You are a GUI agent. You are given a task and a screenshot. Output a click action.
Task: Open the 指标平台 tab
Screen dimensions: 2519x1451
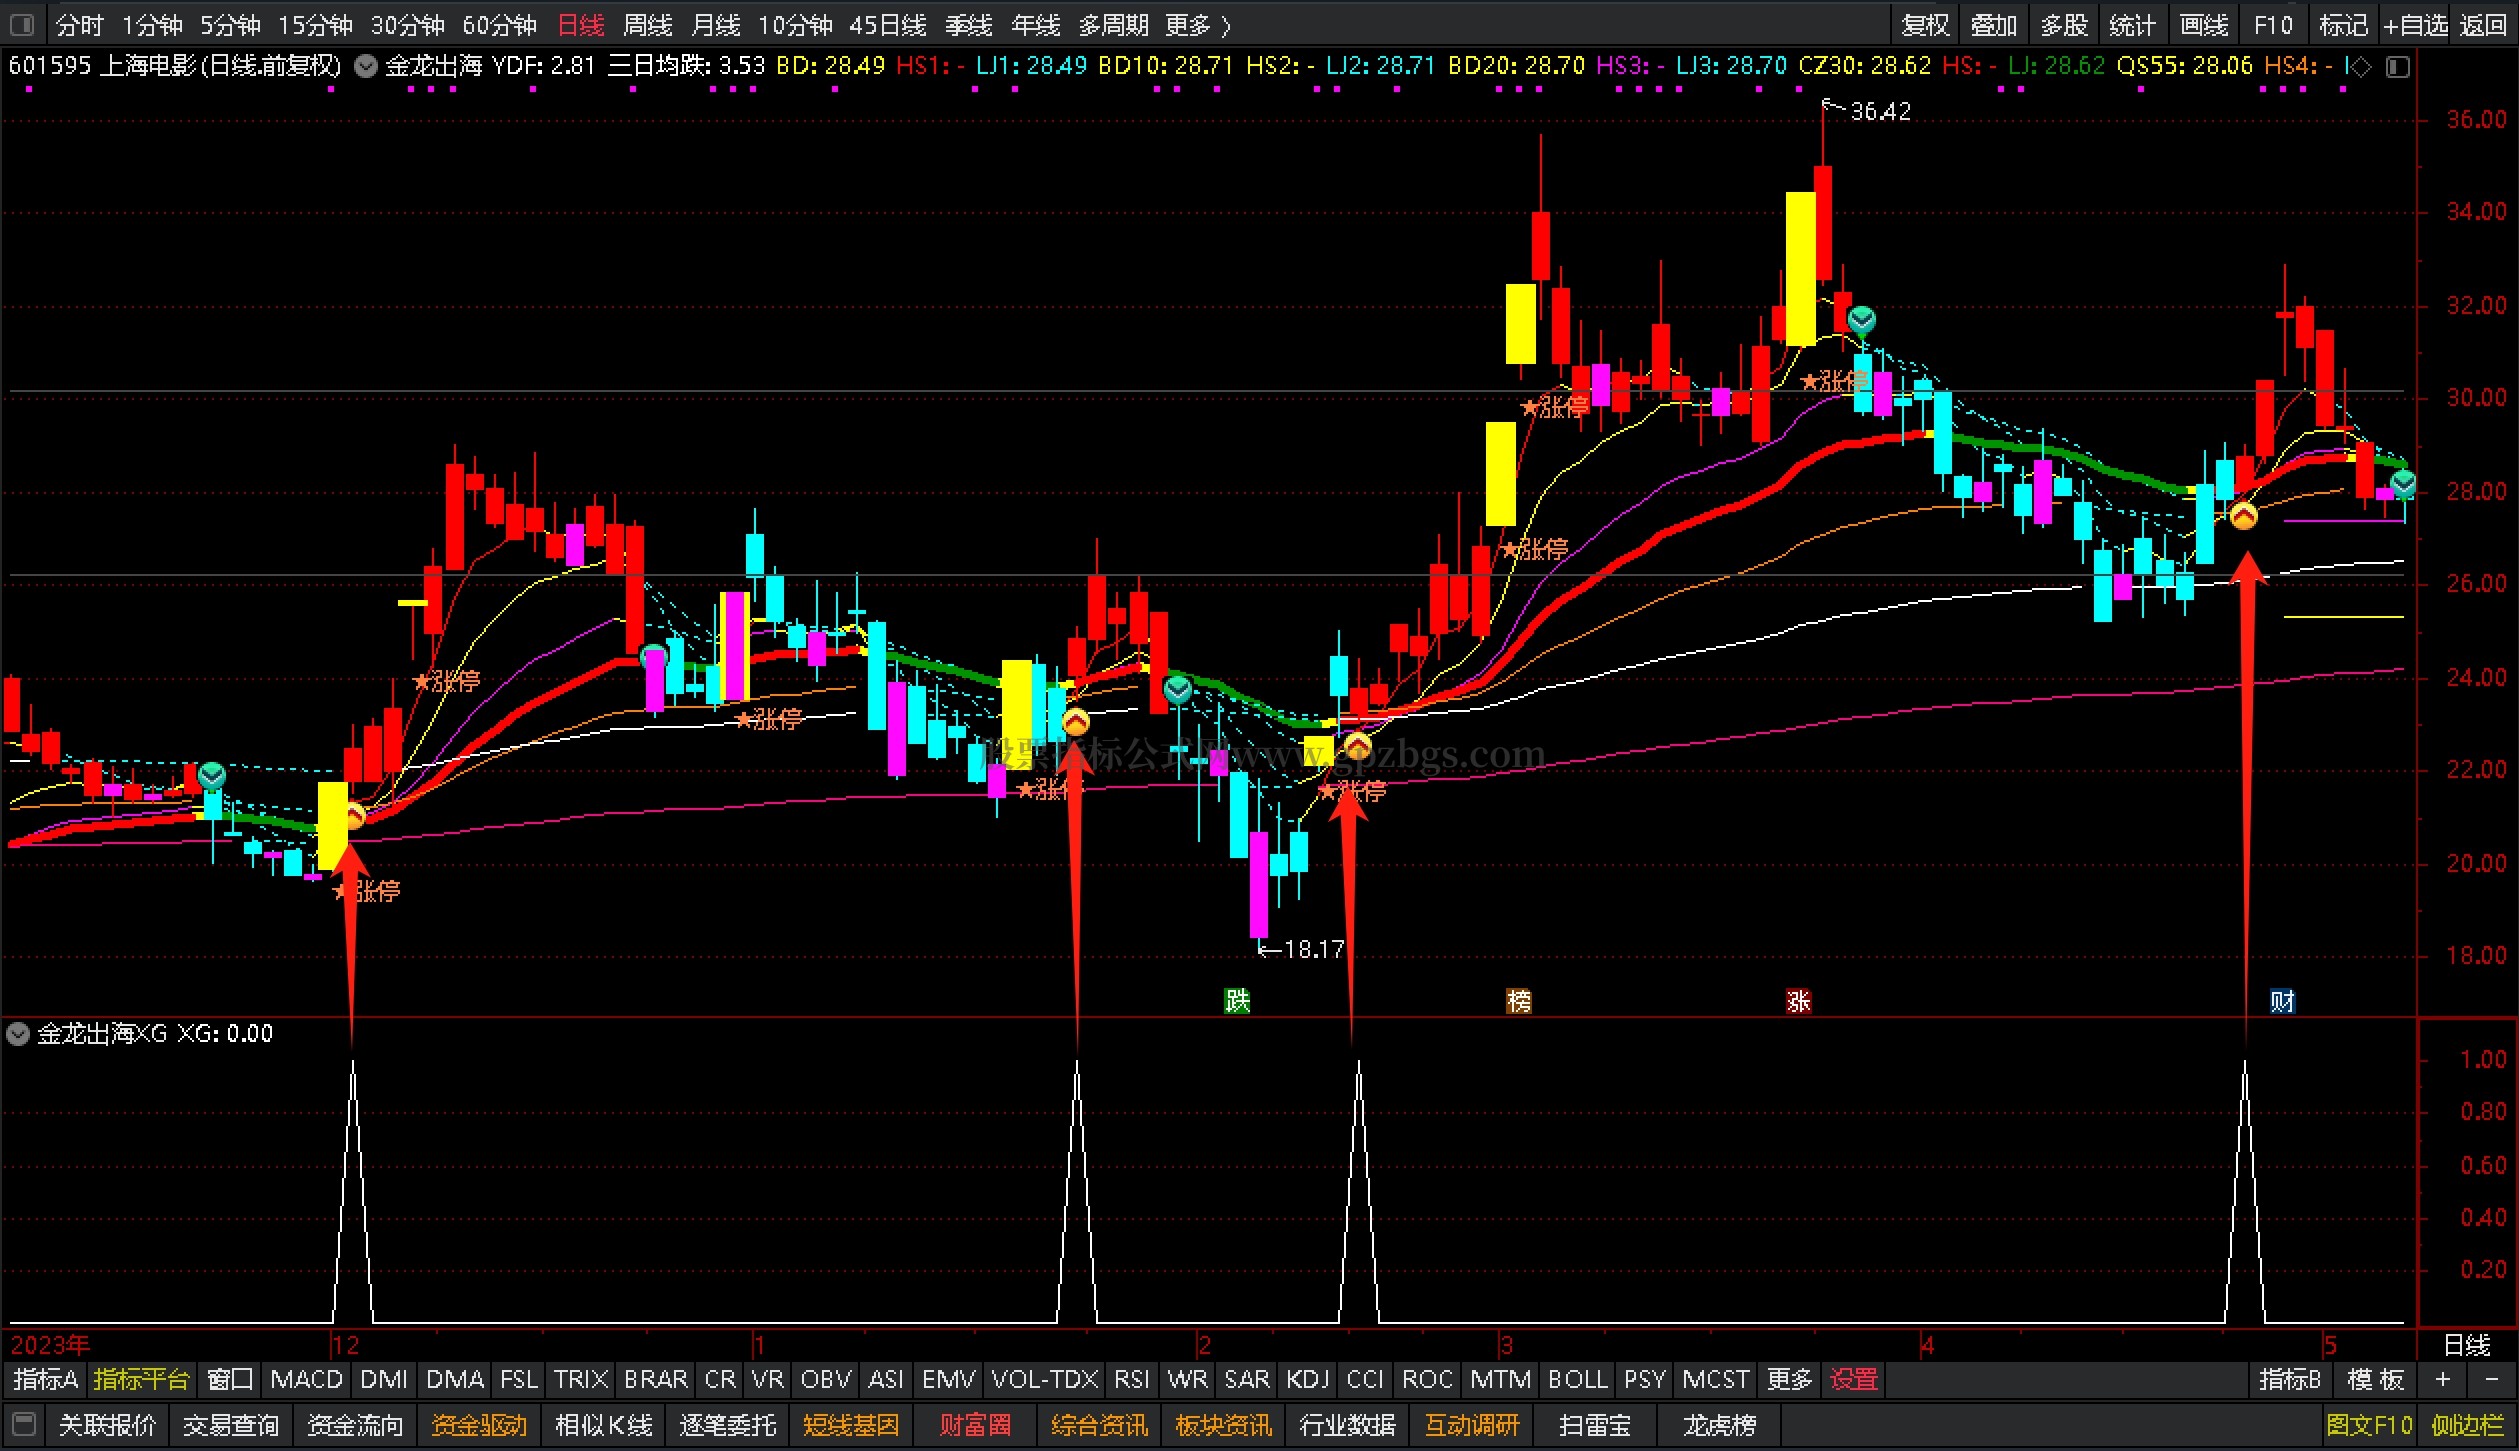pyautogui.click(x=141, y=1380)
